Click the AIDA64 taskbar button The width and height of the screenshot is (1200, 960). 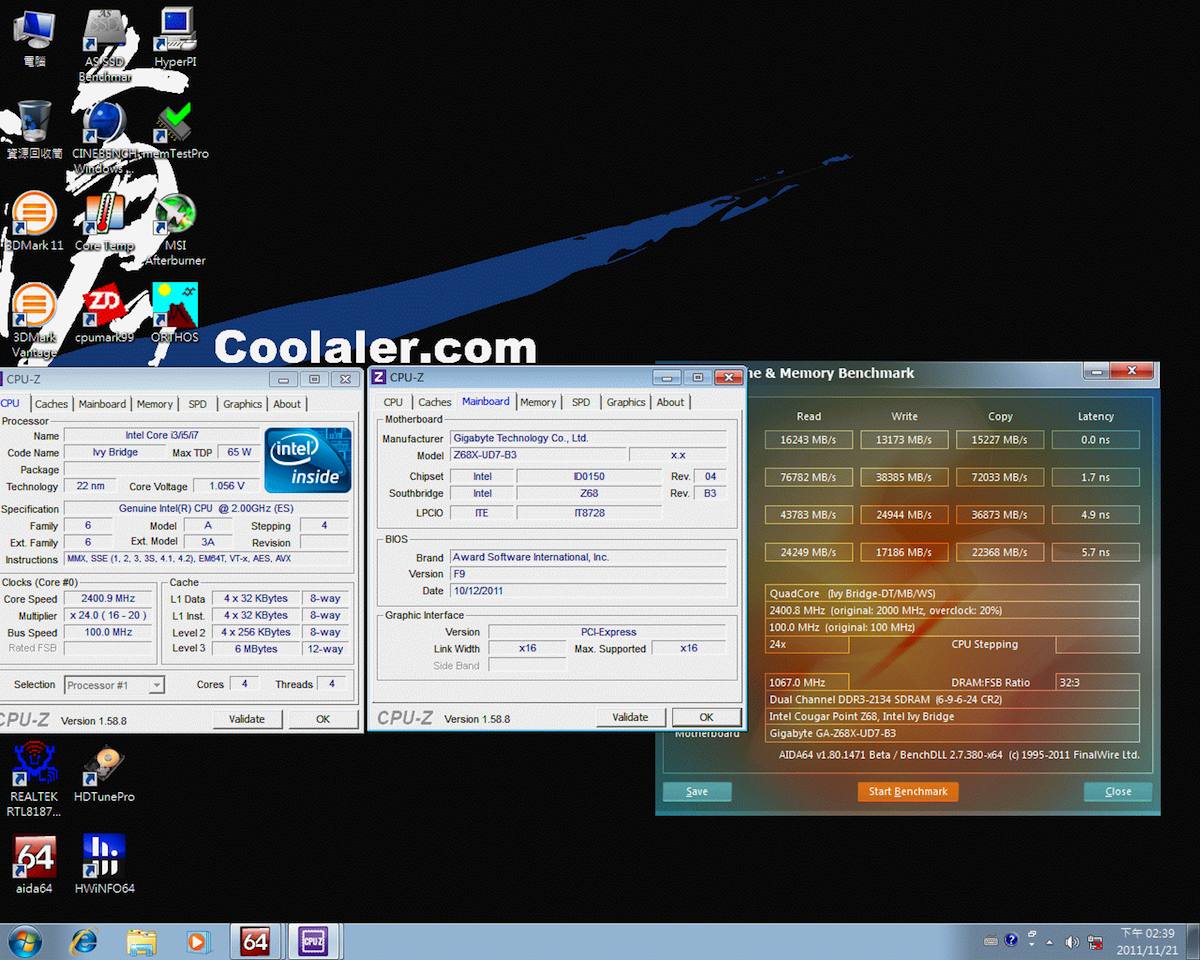256,941
